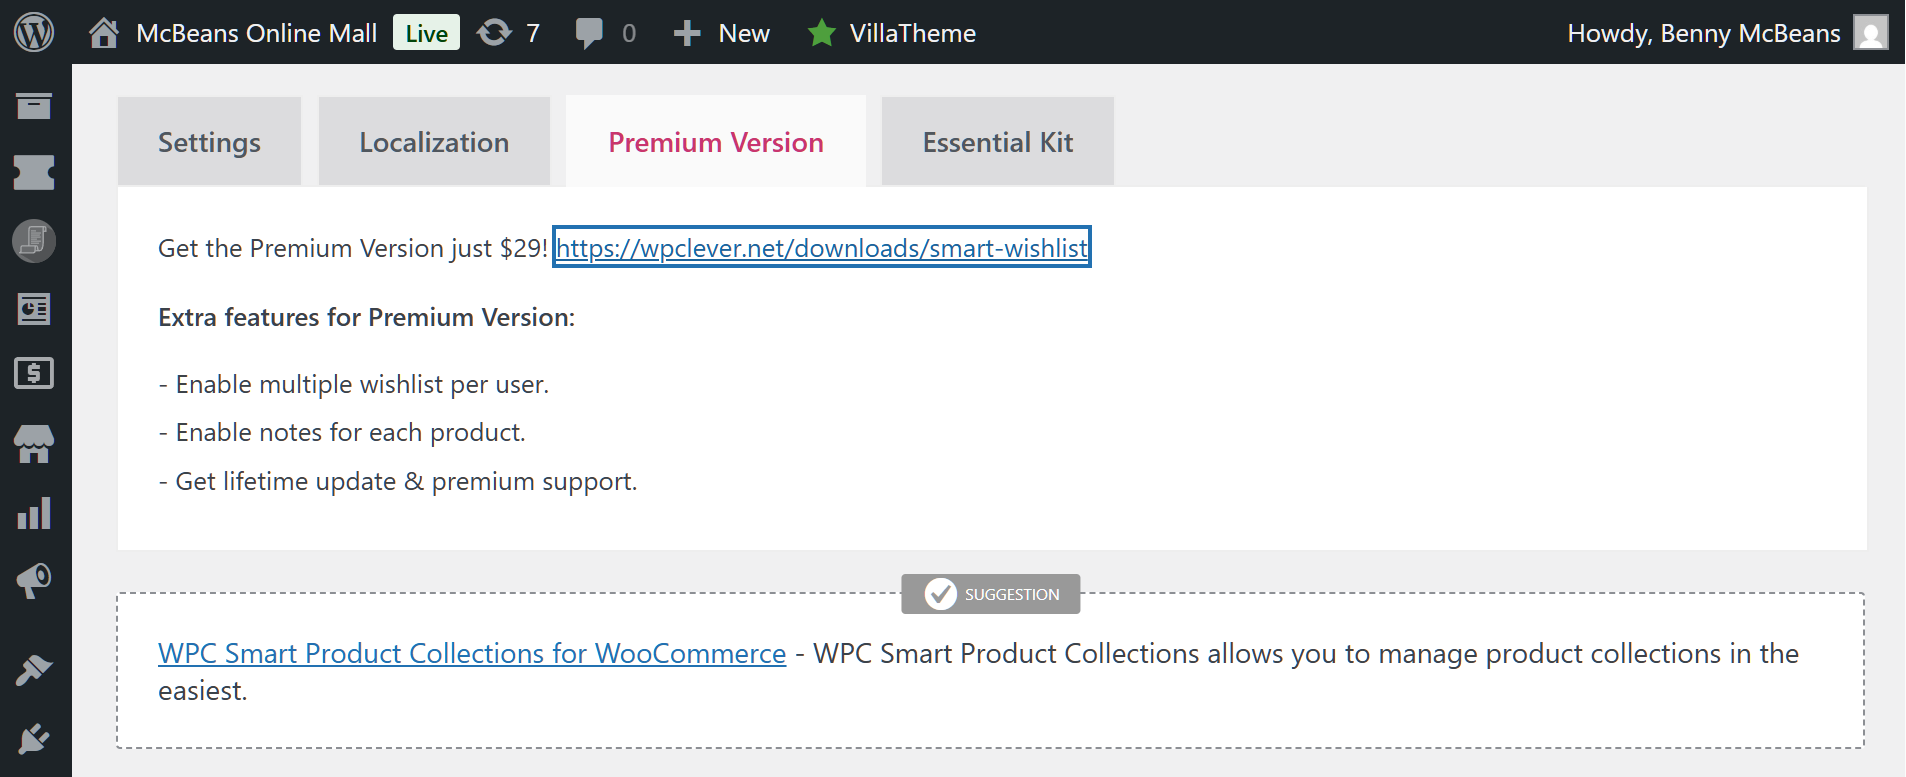Click the Benny McBeans user avatar
The width and height of the screenshot is (1906, 777).
click(1870, 32)
